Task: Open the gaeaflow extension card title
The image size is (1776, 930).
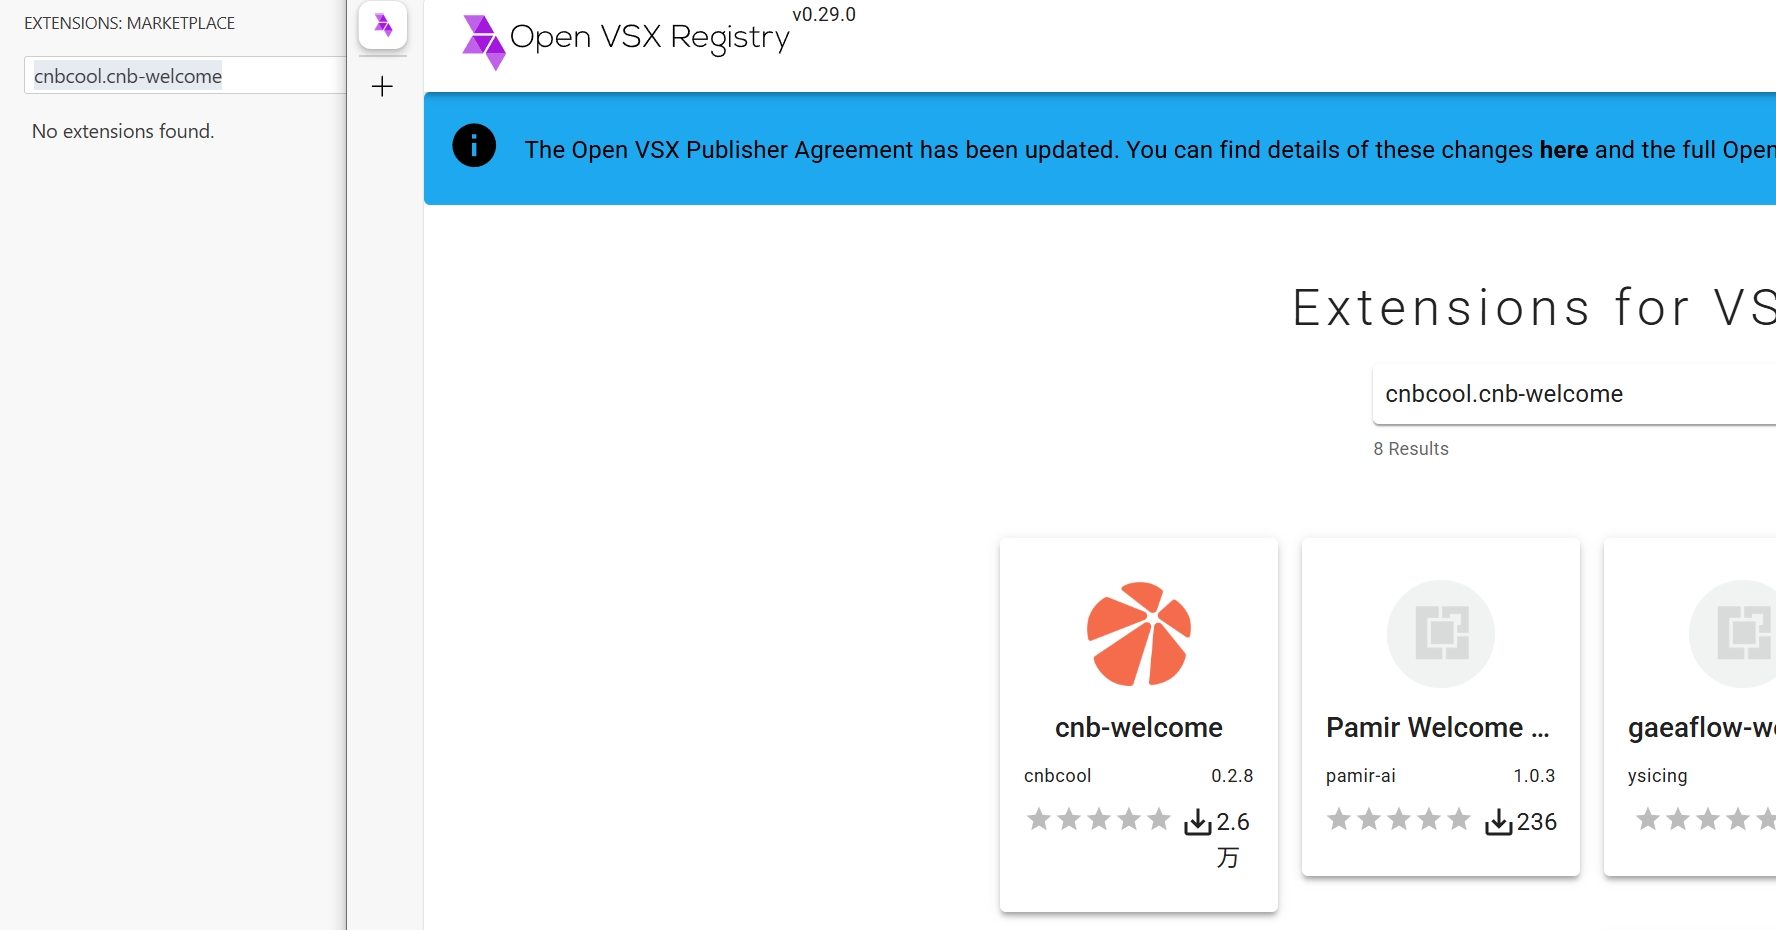Action: (x=1702, y=727)
